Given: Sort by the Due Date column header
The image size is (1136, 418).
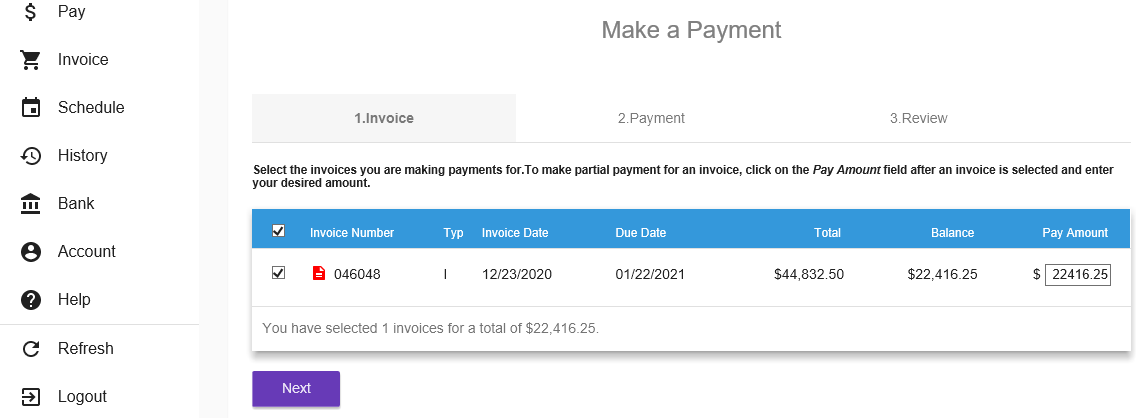Looking at the screenshot, I should tap(640, 233).
